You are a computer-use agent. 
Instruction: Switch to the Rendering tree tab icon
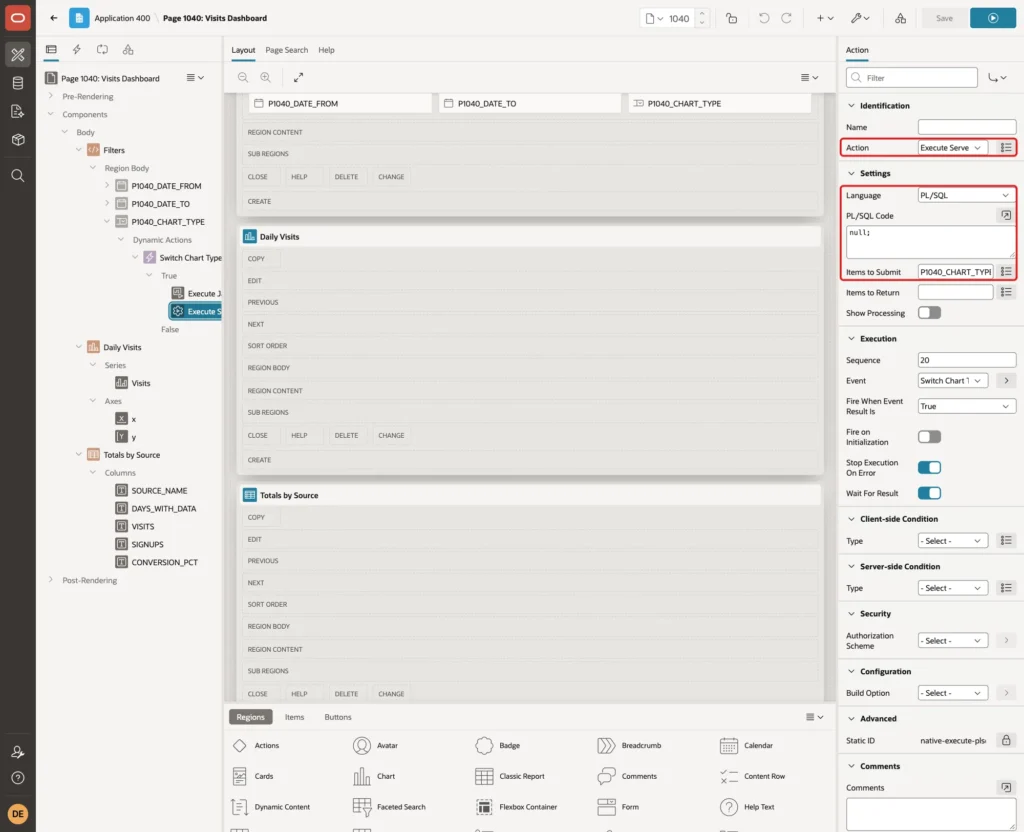pos(51,50)
